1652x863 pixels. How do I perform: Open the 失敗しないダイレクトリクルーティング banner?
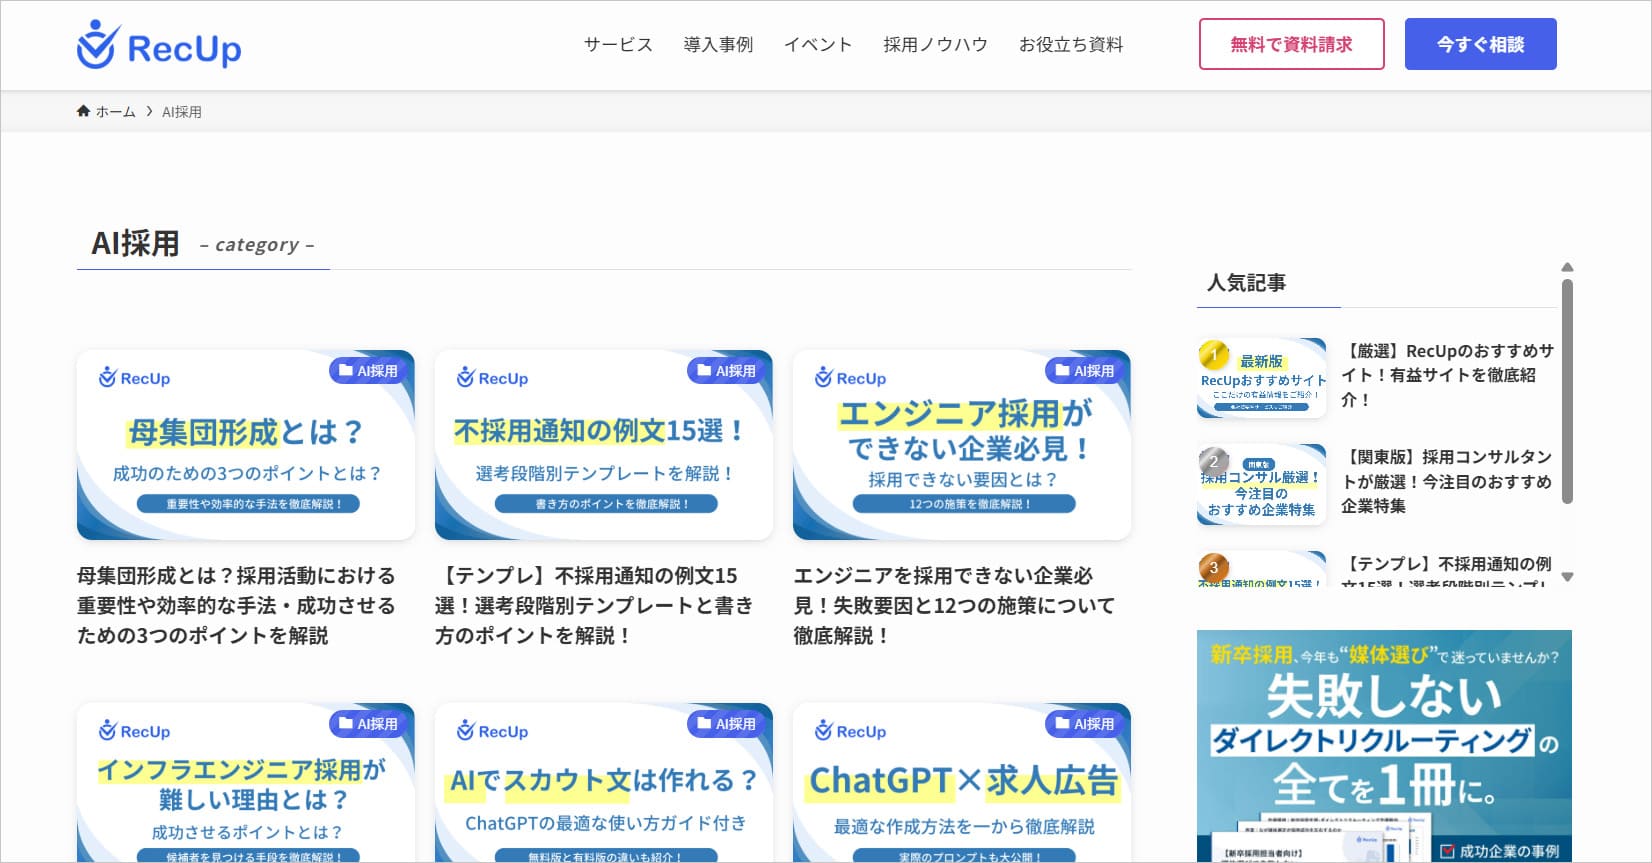pyautogui.click(x=1384, y=745)
